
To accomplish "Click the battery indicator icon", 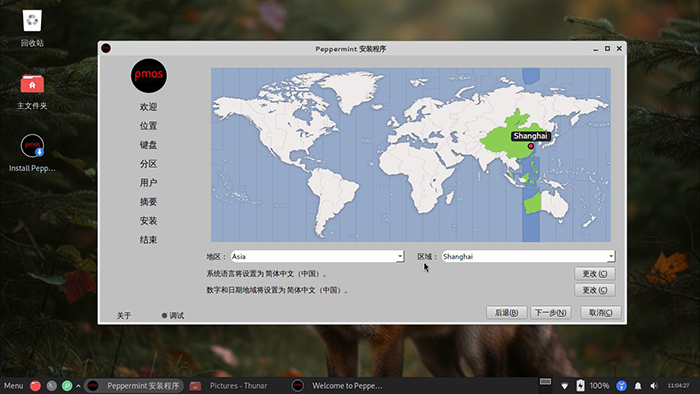I will [x=580, y=385].
